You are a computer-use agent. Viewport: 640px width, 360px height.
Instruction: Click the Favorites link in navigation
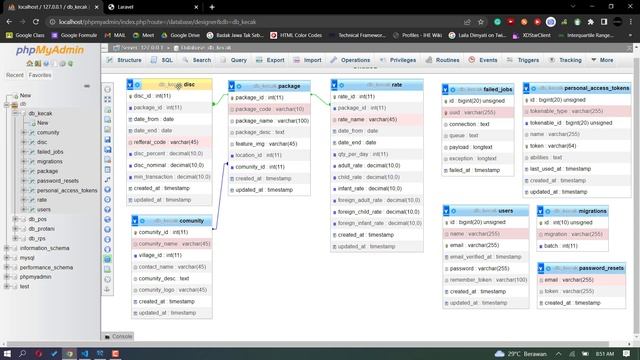pyautogui.click(x=40, y=75)
